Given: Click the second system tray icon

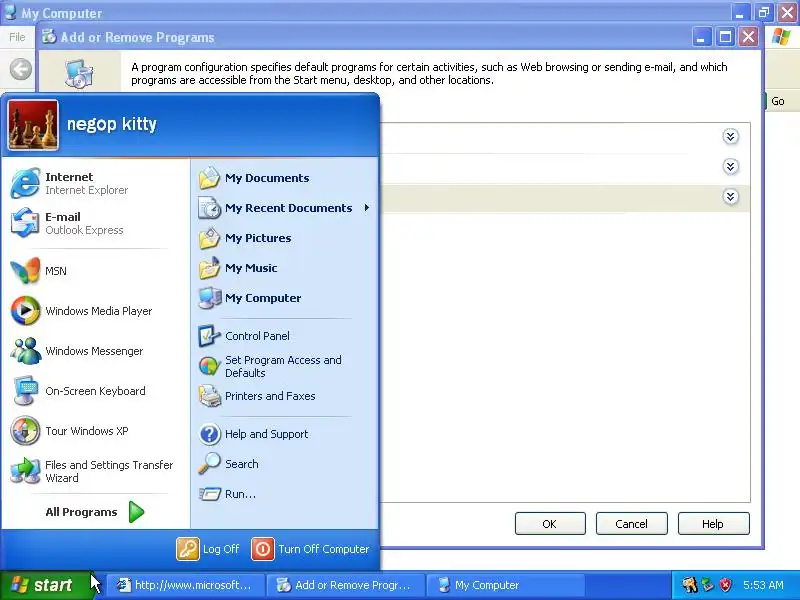Looking at the screenshot, I should tap(708, 585).
